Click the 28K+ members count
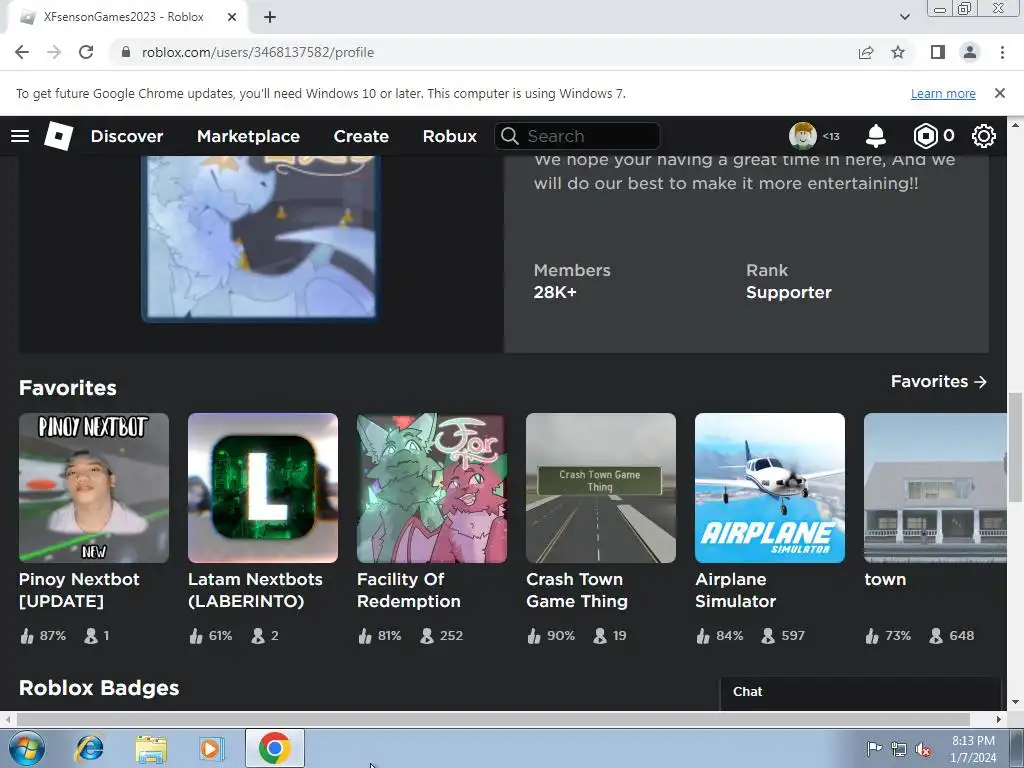The width and height of the screenshot is (1024, 768). (555, 292)
